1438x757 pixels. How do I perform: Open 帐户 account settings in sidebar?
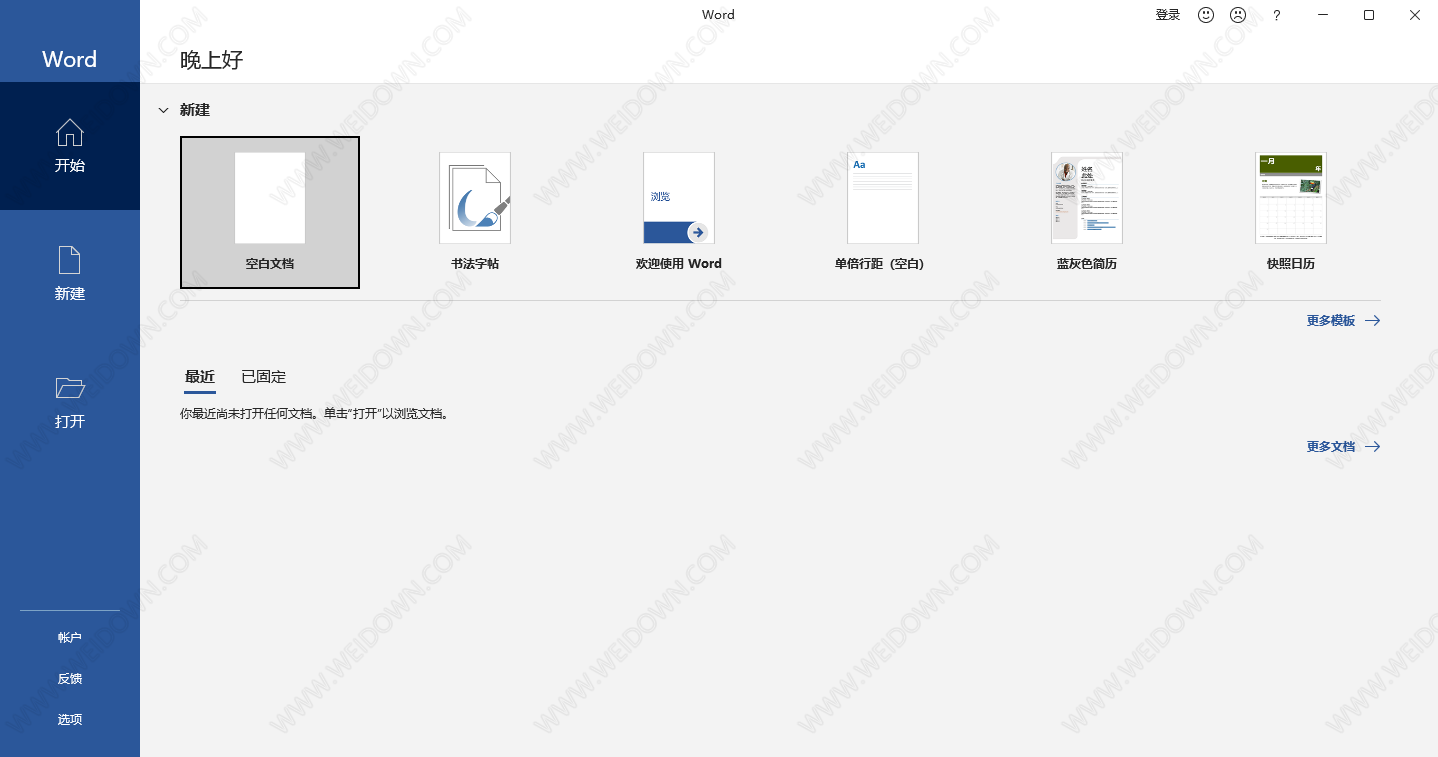[70, 637]
